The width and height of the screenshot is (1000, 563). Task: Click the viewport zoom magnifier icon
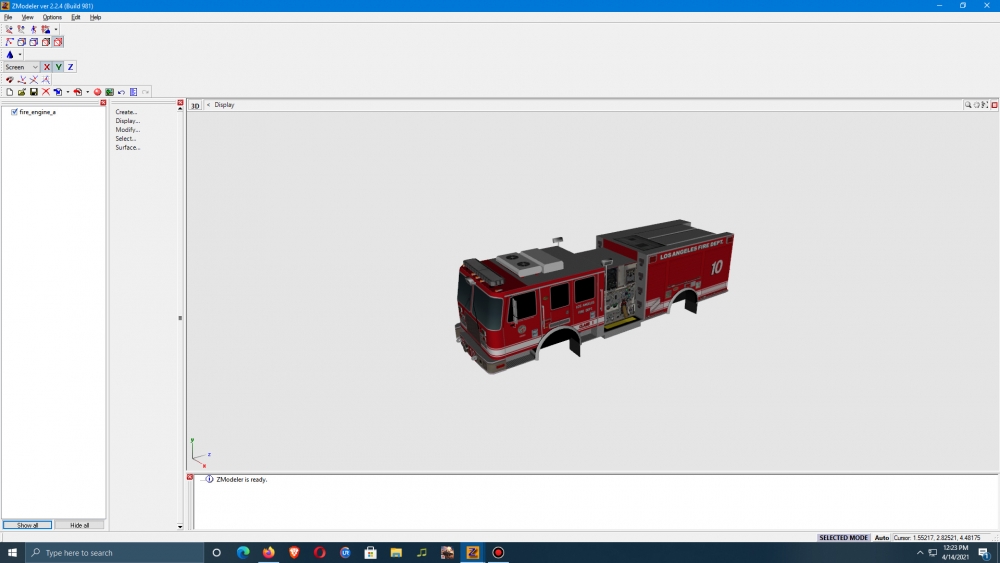[967, 105]
